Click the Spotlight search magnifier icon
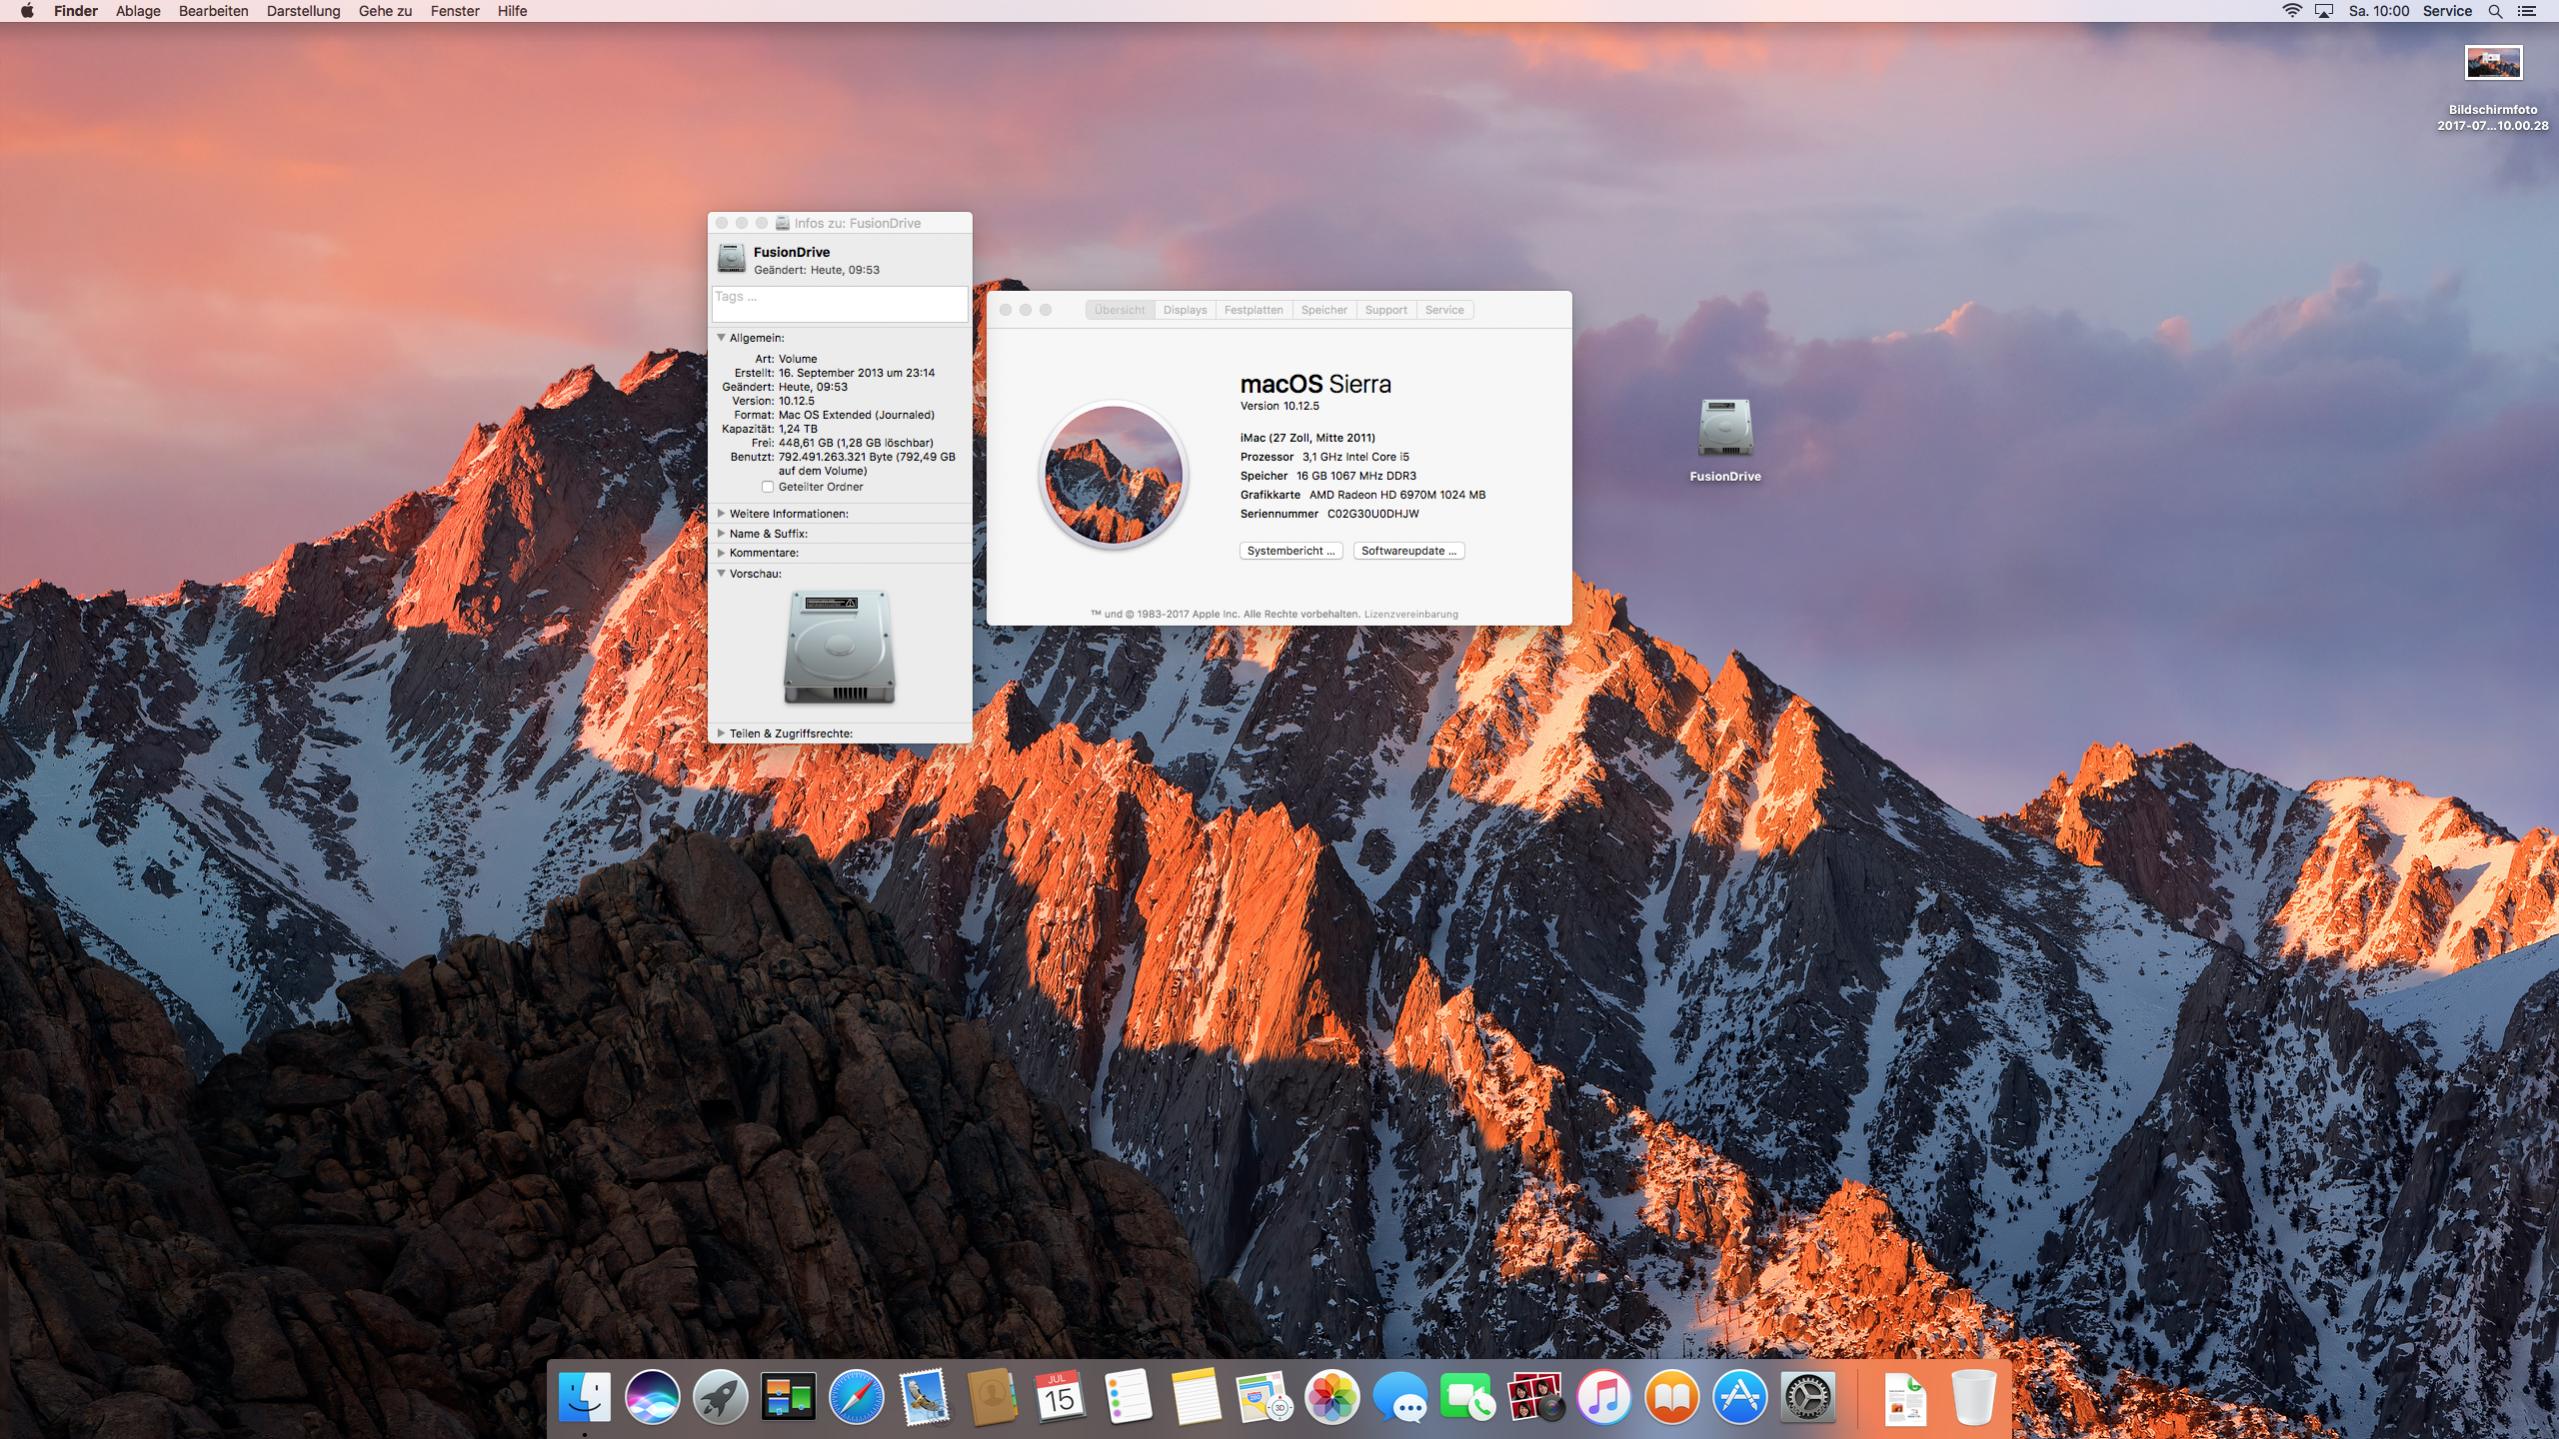2559x1439 pixels. 2495,11
